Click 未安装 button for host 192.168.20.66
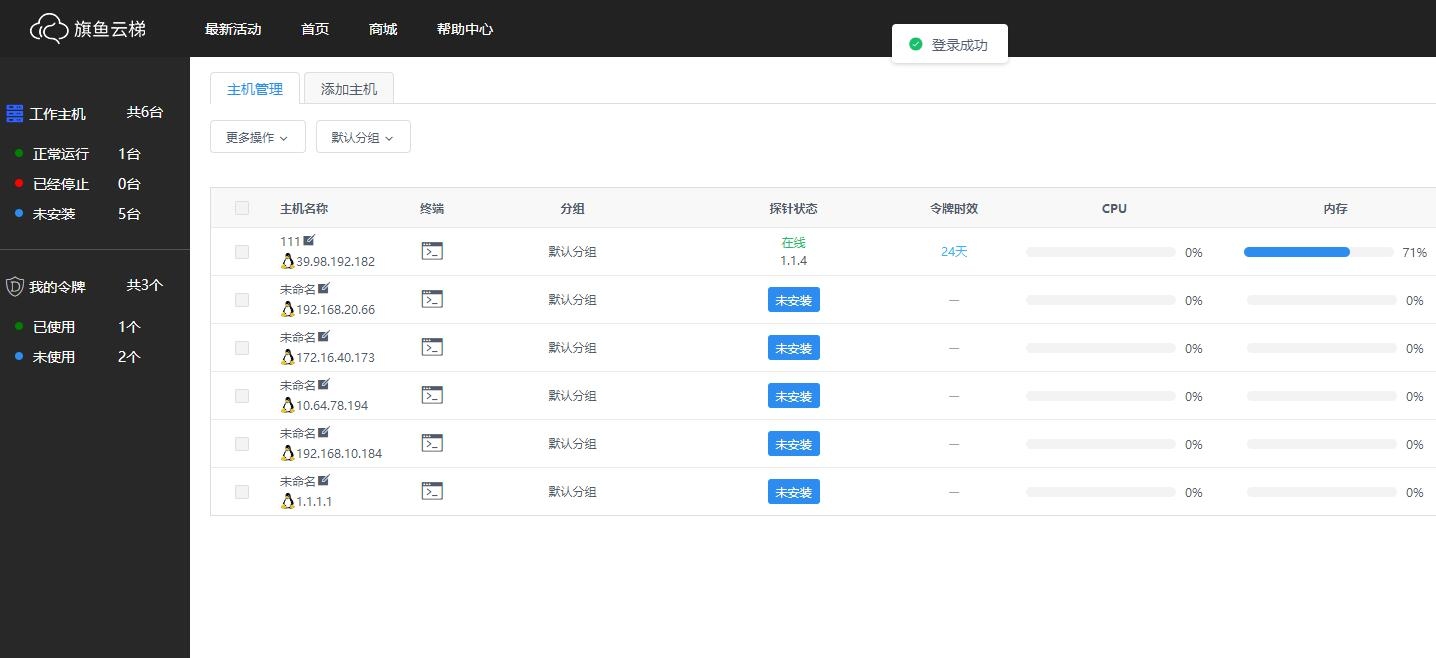Image resolution: width=1436 pixels, height=658 pixels. pos(793,300)
